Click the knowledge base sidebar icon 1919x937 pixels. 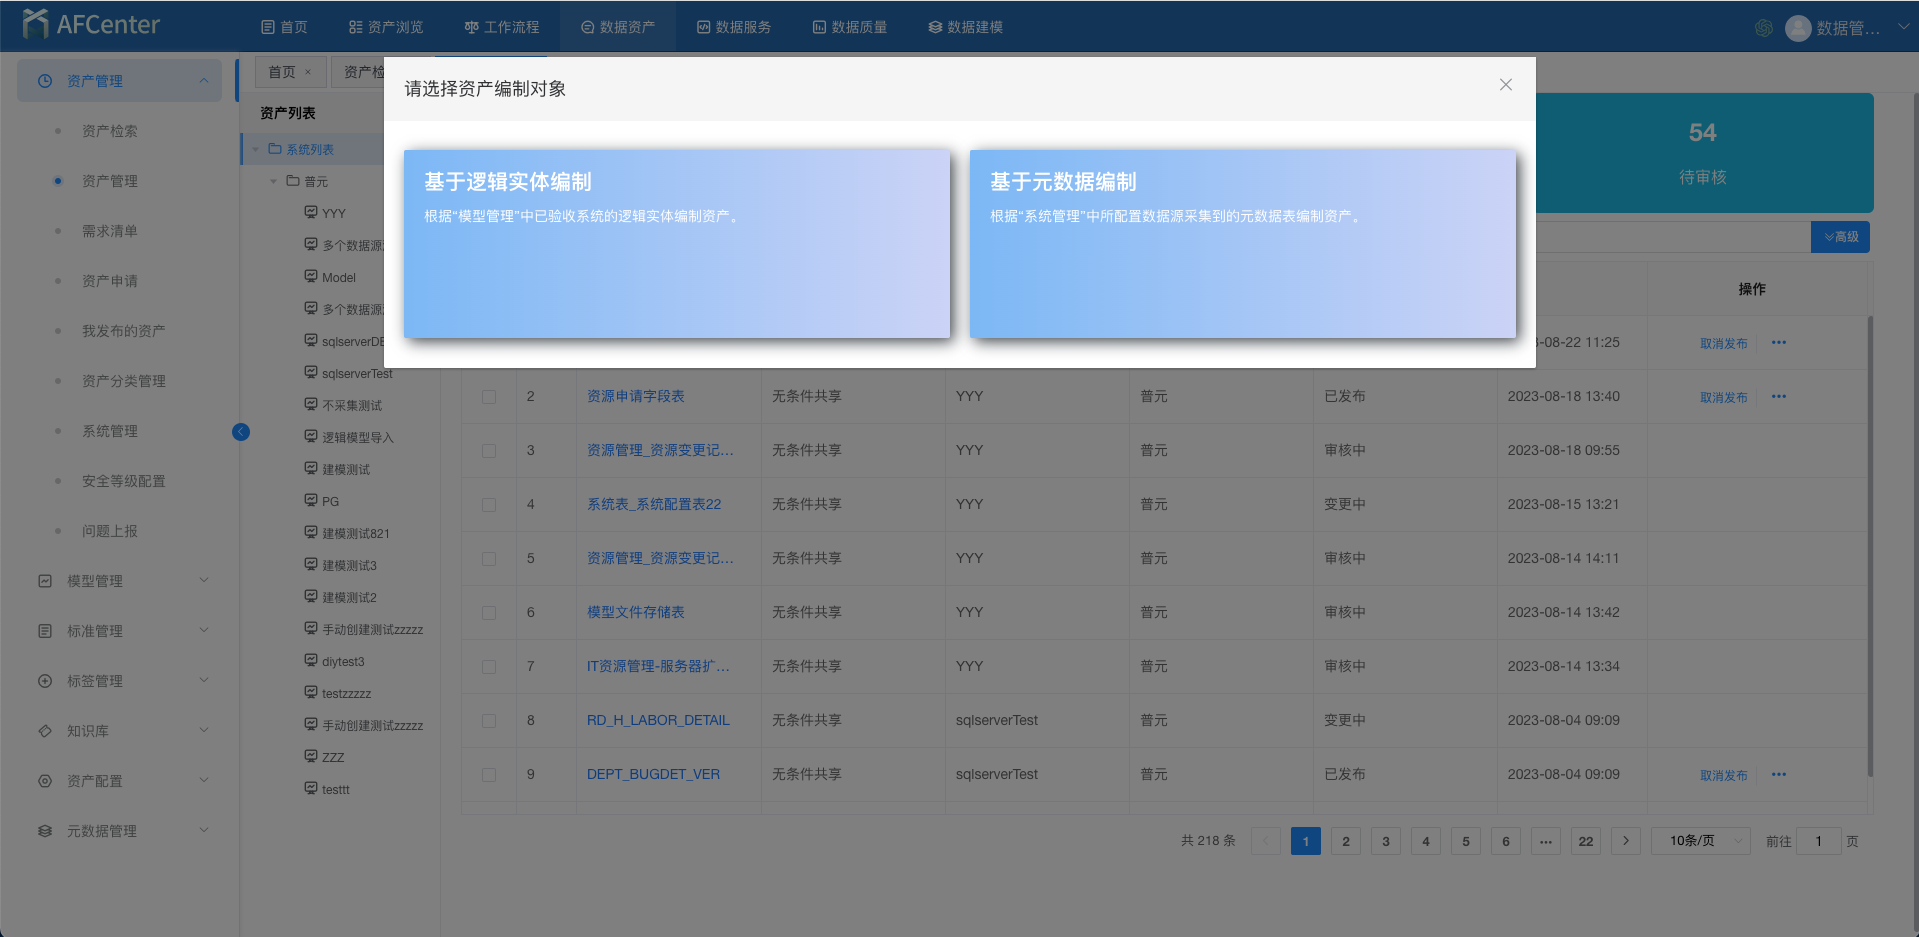pos(45,731)
